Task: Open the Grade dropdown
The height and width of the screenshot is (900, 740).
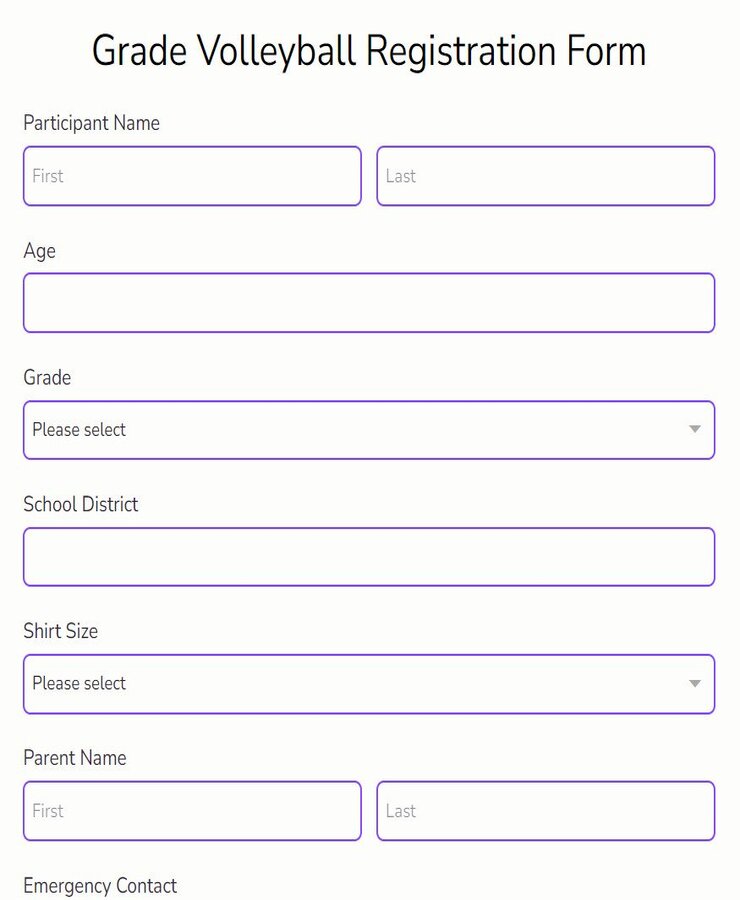Action: (370, 430)
